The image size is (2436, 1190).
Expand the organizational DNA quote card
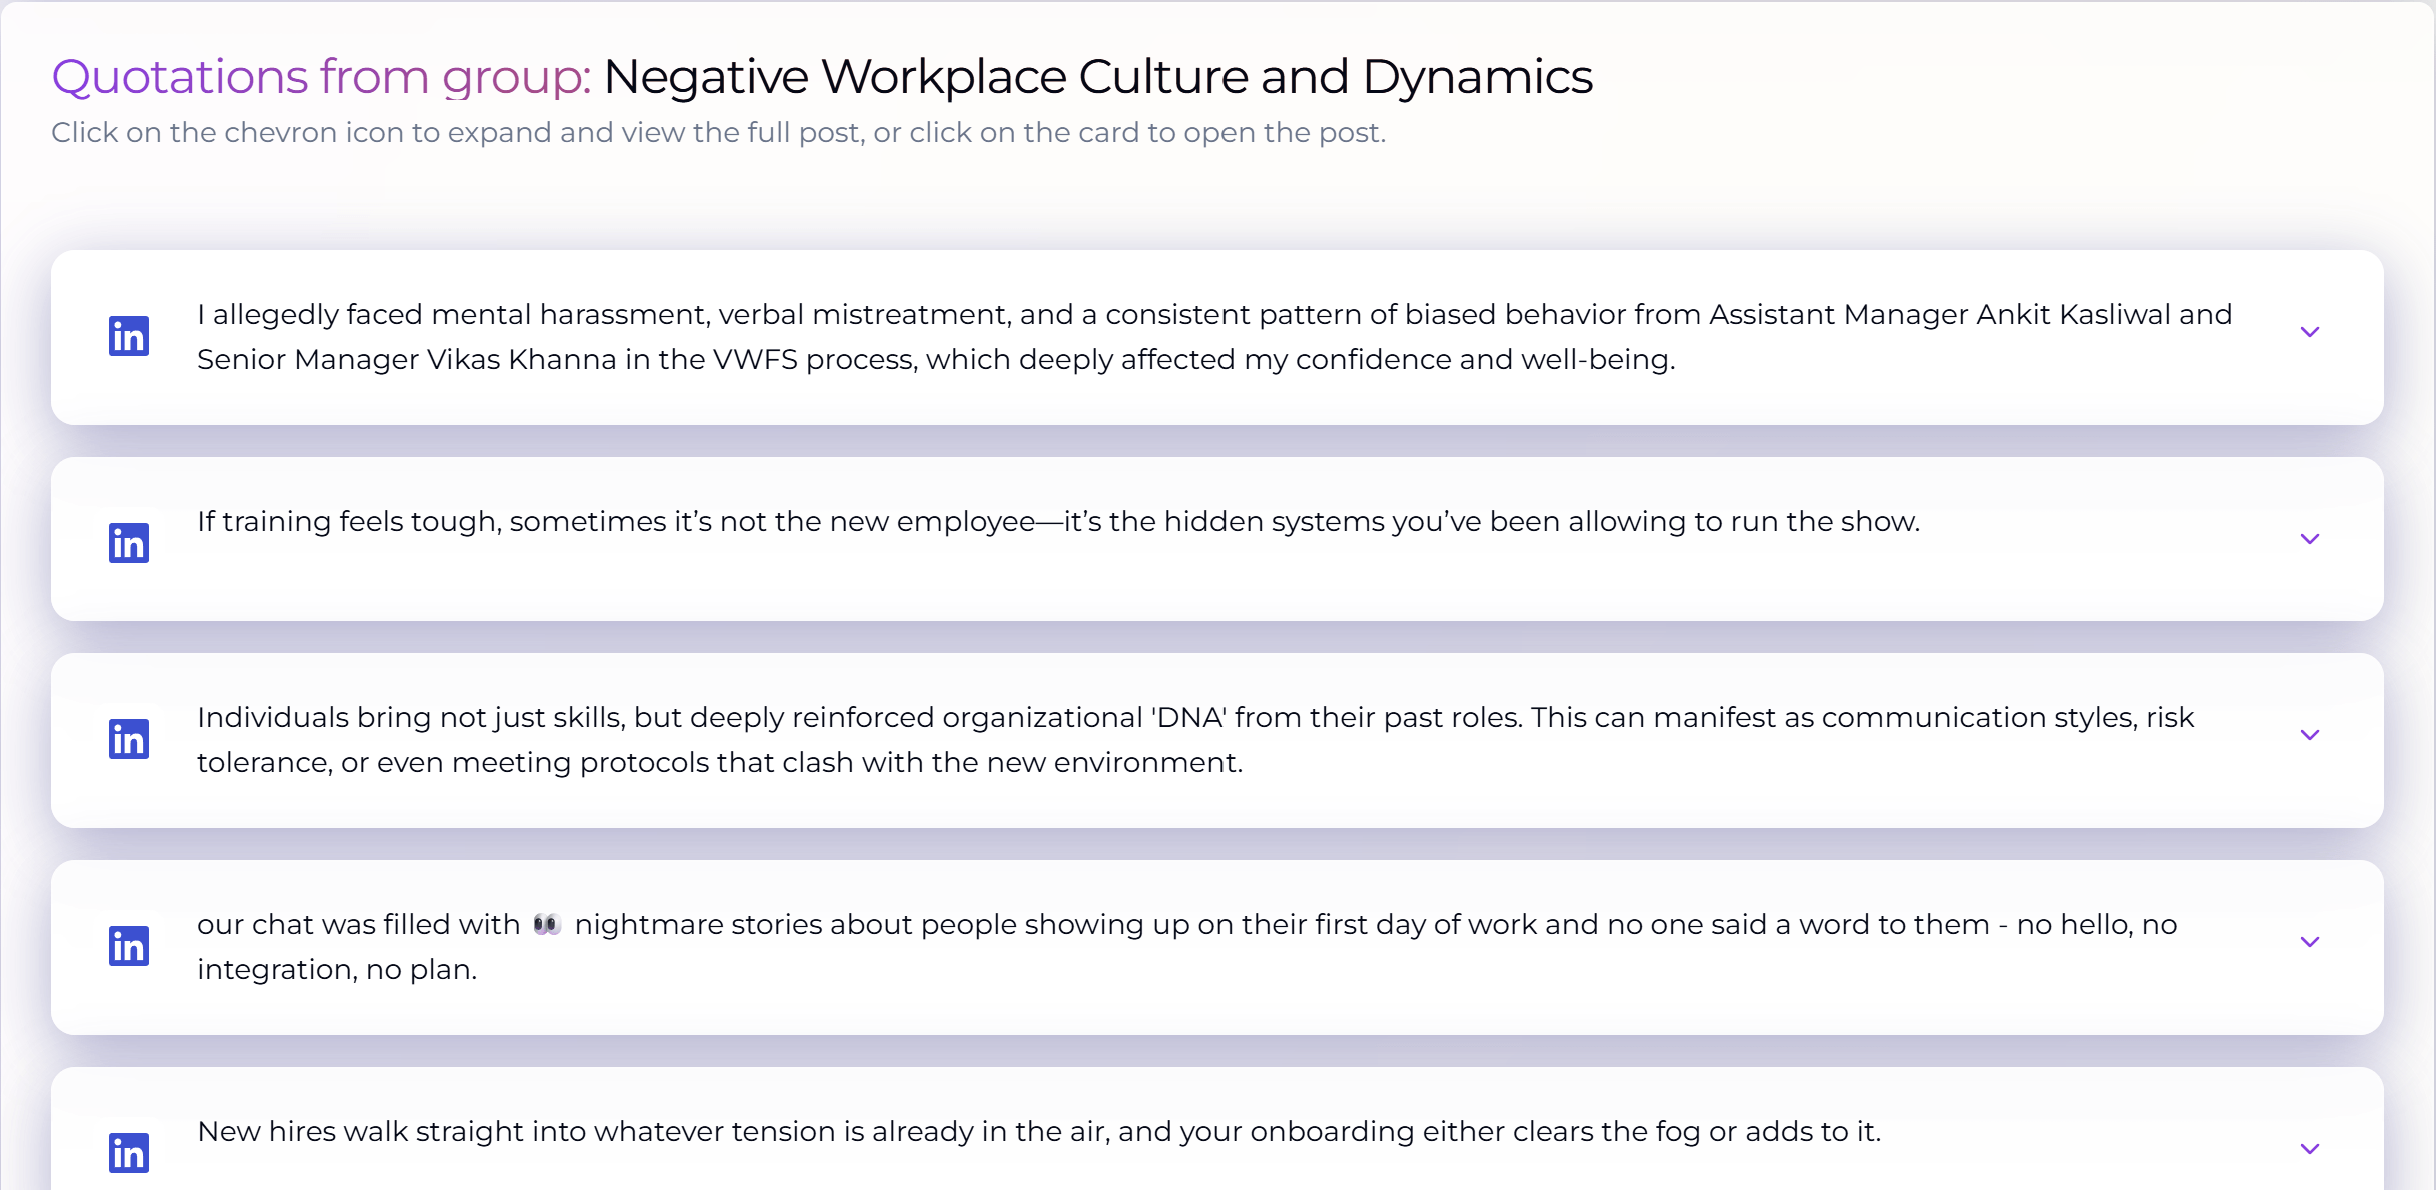(x=2310, y=735)
